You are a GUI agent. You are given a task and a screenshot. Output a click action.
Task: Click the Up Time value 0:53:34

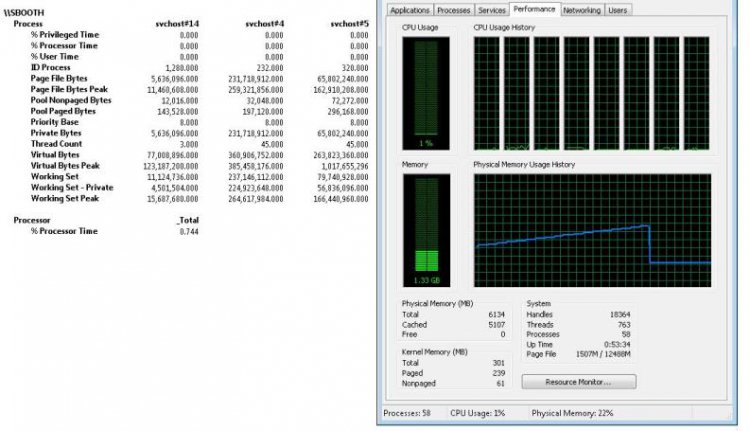[x=617, y=344]
